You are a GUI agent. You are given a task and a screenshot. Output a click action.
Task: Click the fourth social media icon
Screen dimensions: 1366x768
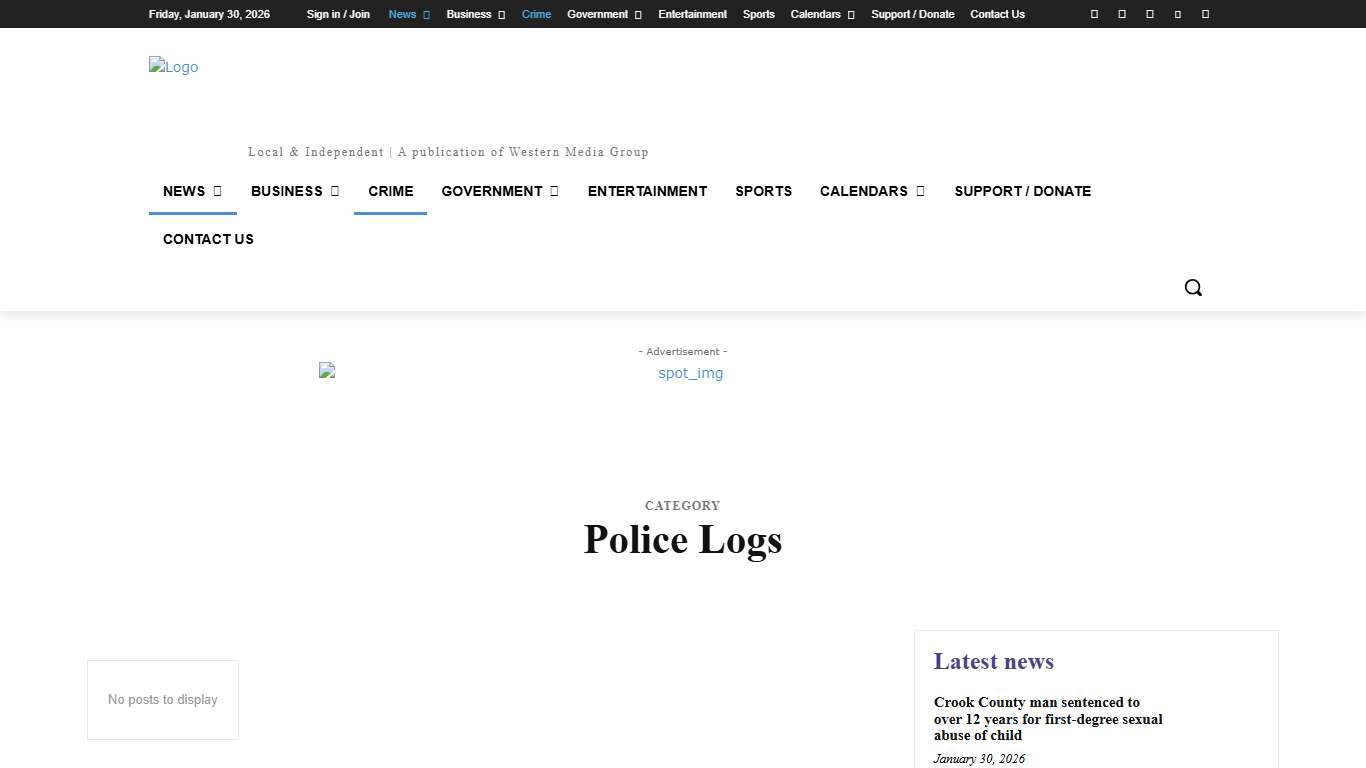tap(1177, 14)
